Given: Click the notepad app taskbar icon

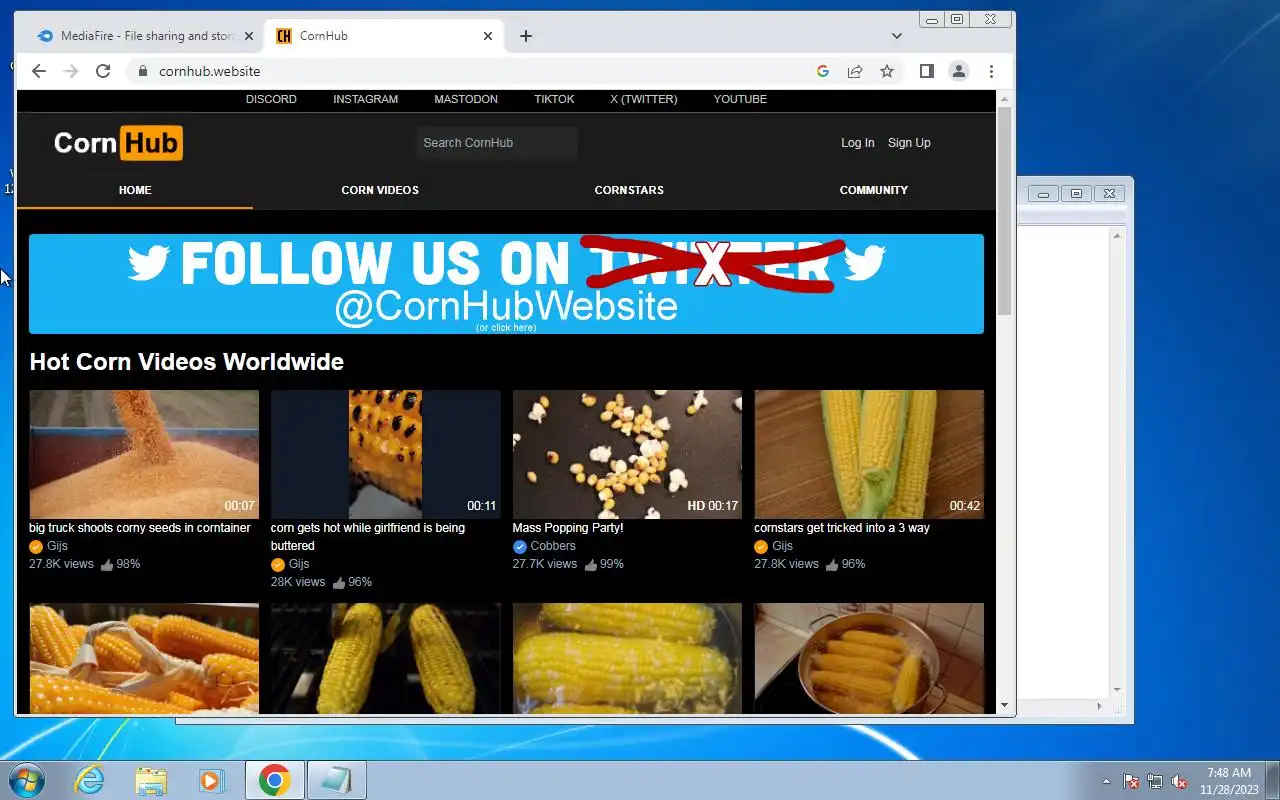Looking at the screenshot, I should tap(336, 780).
